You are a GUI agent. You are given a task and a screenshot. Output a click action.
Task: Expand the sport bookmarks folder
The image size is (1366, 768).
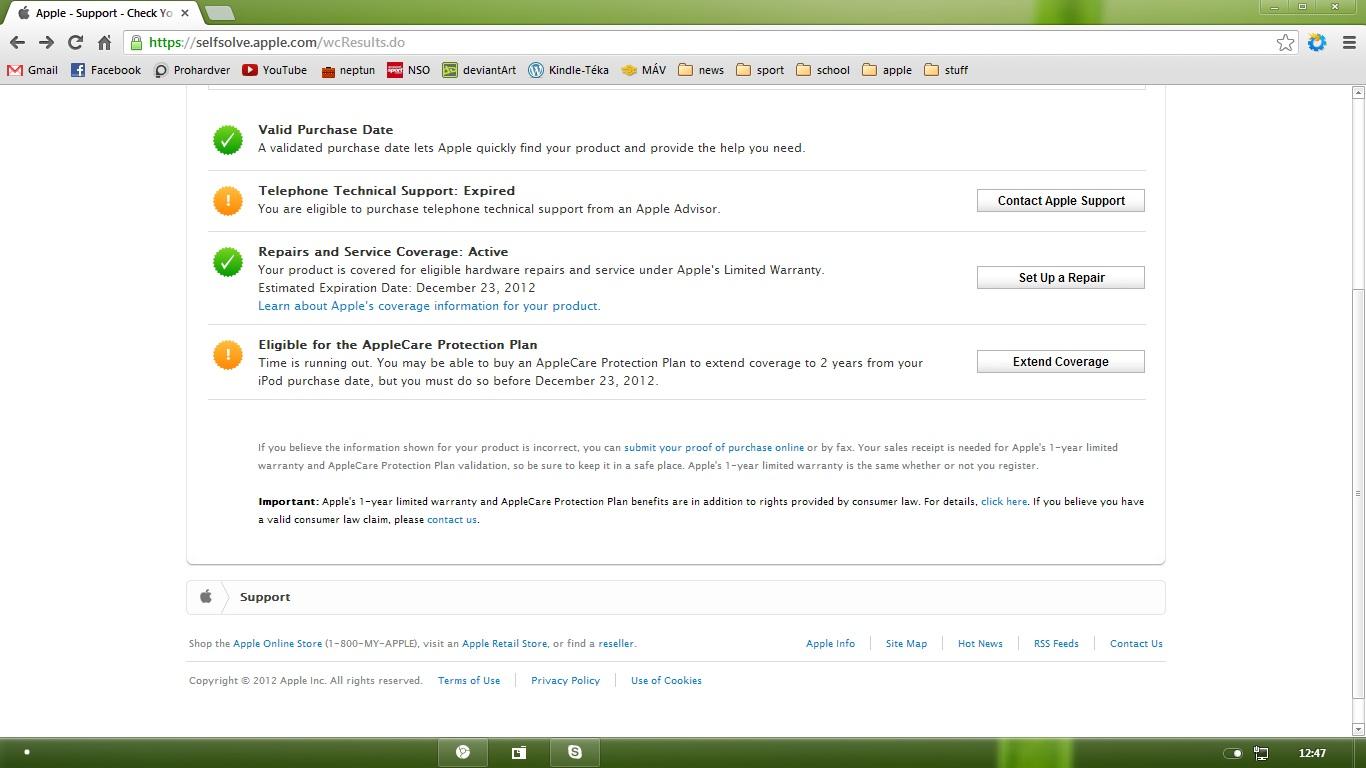pos(760,70)
